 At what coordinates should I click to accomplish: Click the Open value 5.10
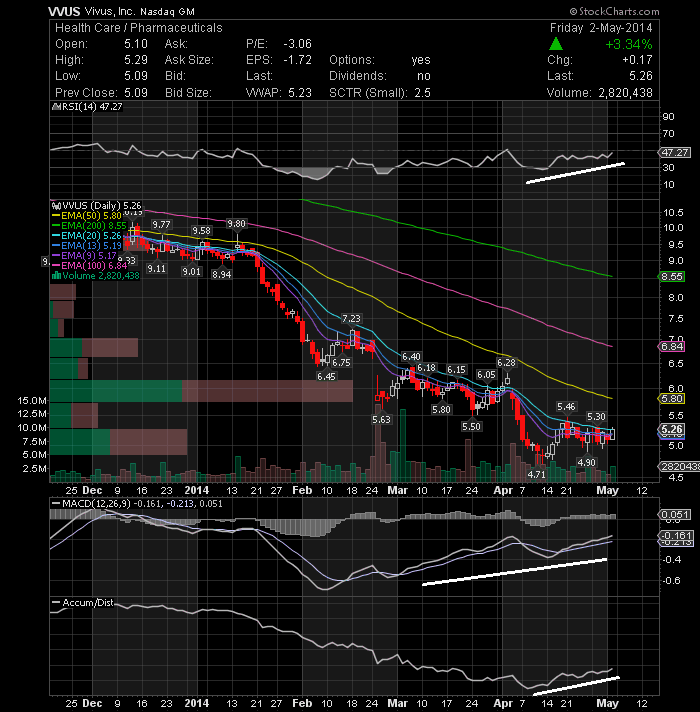pos(136,44)
